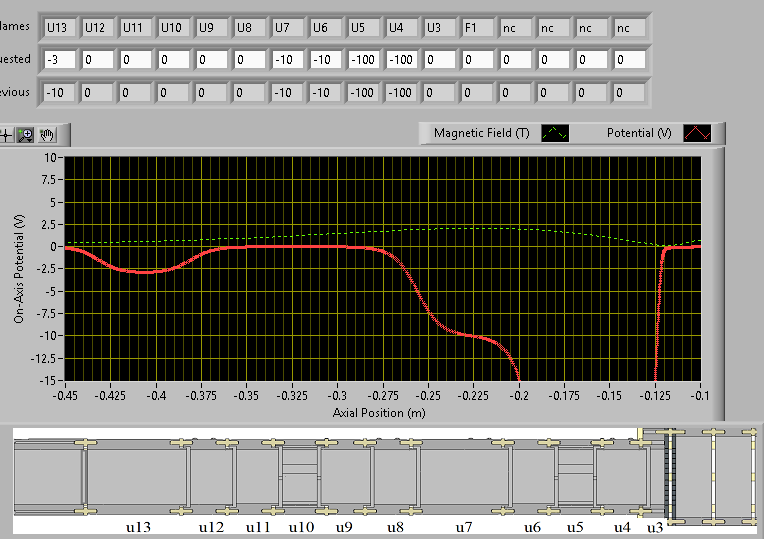Click previous value -10 under U13
764x539 pixels.
point(59,93)
